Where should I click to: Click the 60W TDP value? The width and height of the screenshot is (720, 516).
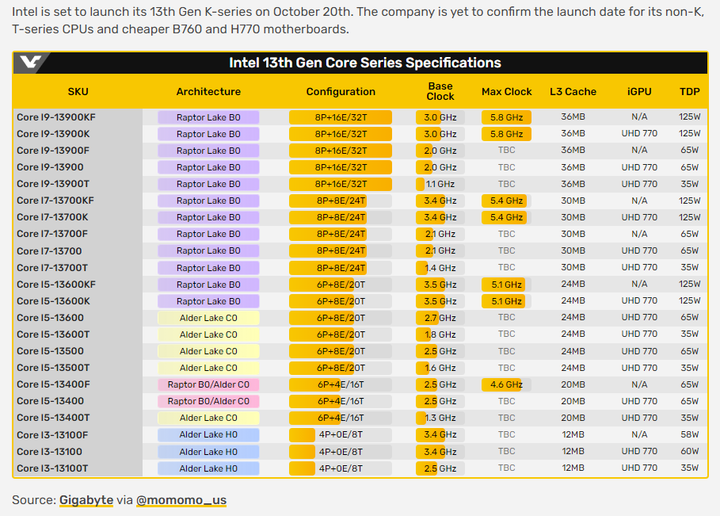(690, 451)
